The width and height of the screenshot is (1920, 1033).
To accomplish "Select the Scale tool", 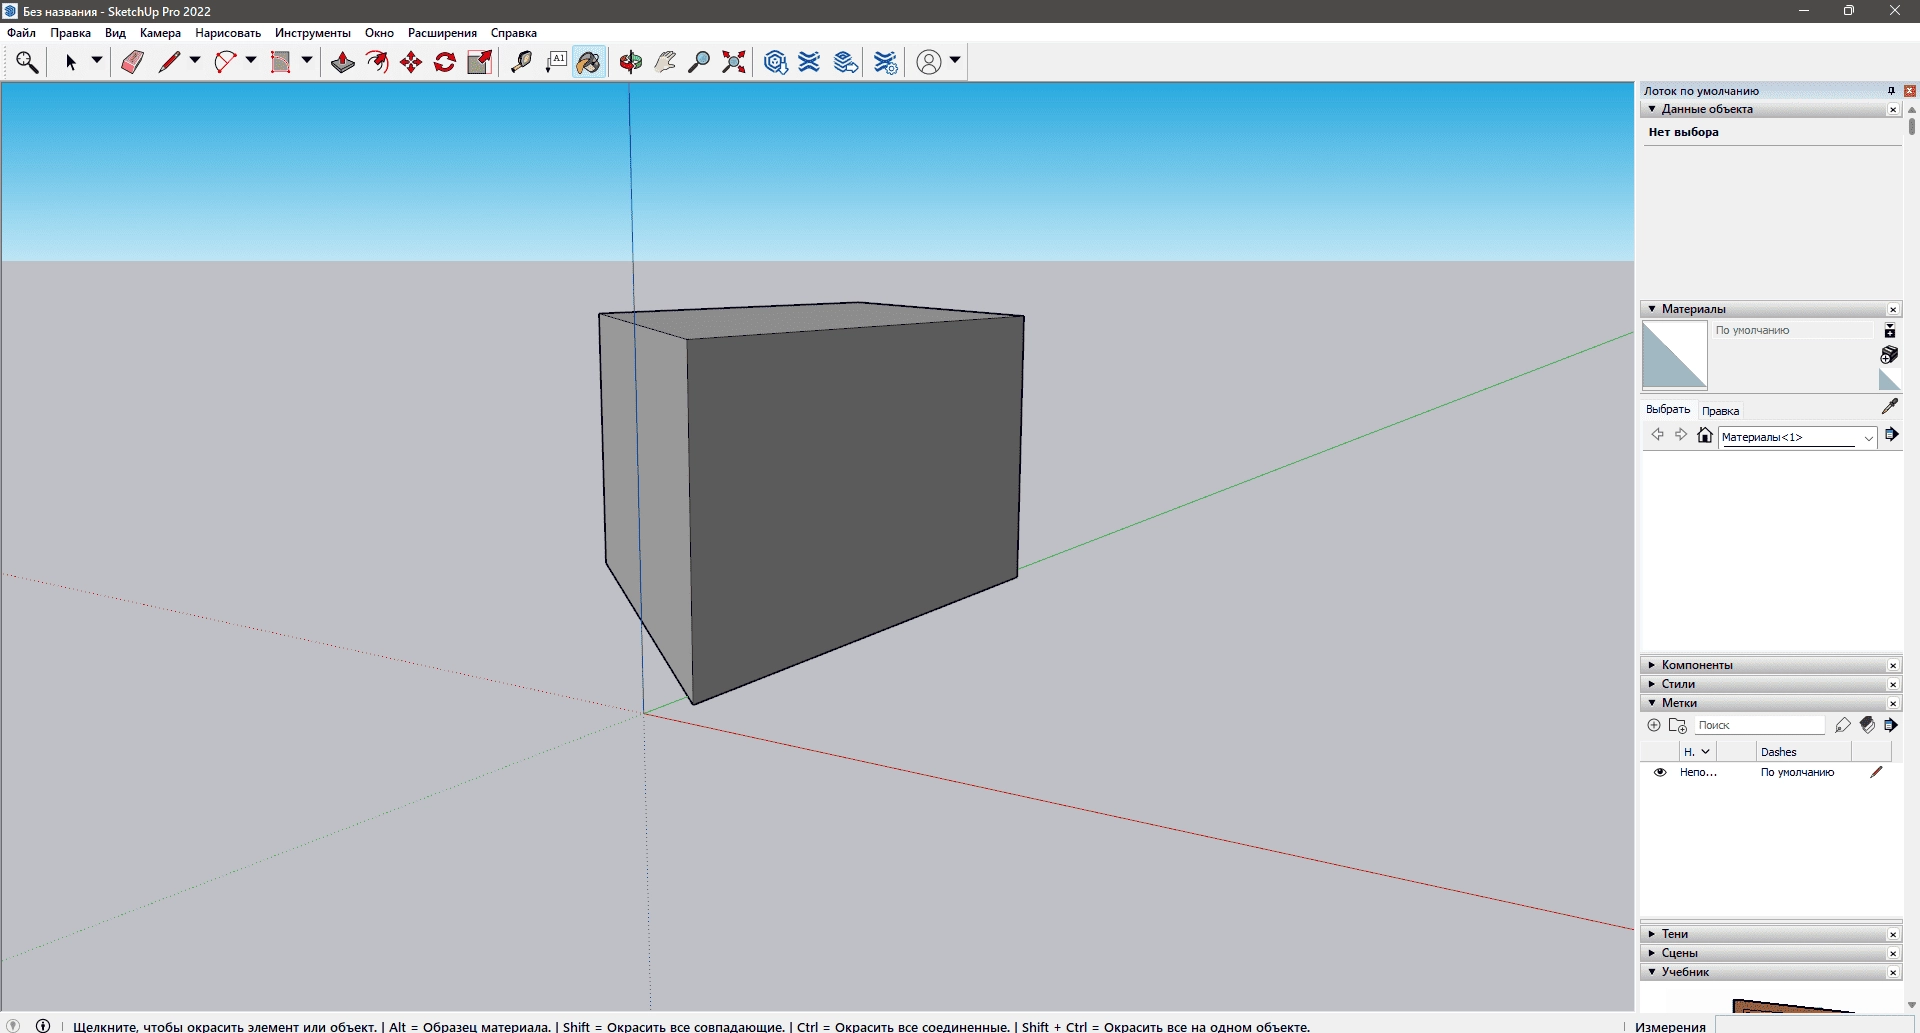I will click(480, 62).
